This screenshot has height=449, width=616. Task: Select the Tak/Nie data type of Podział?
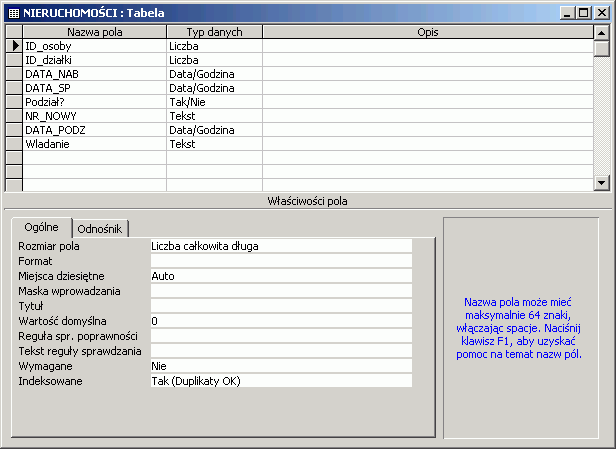click(x=214, y=102)
